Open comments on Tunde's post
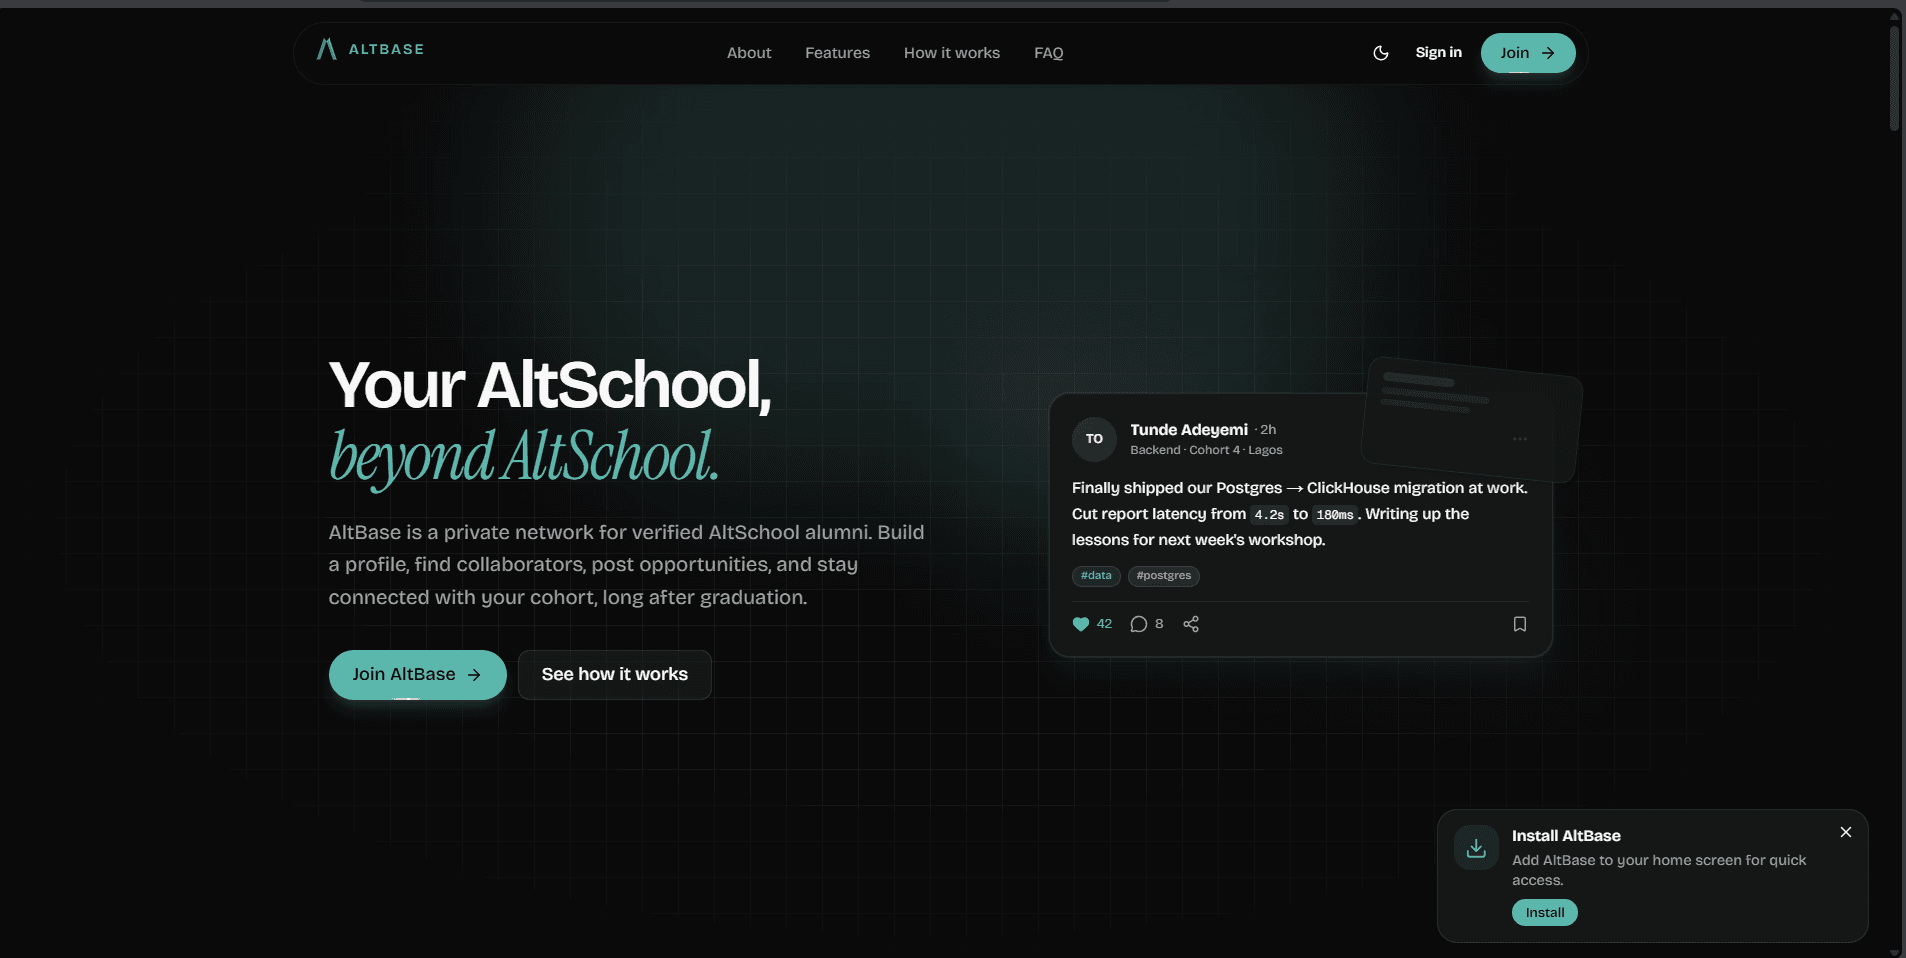Screen dimensions: 1906x958 tap(1139, 624)
